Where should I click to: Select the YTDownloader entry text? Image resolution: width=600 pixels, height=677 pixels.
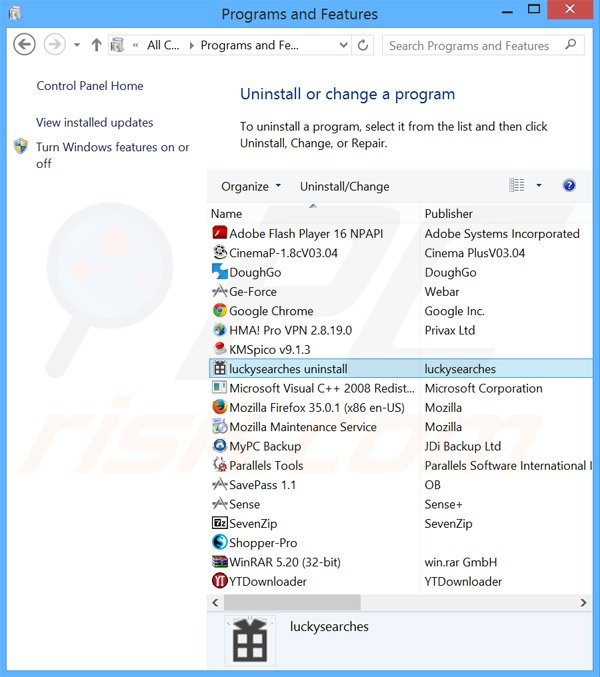click(268, 582)
